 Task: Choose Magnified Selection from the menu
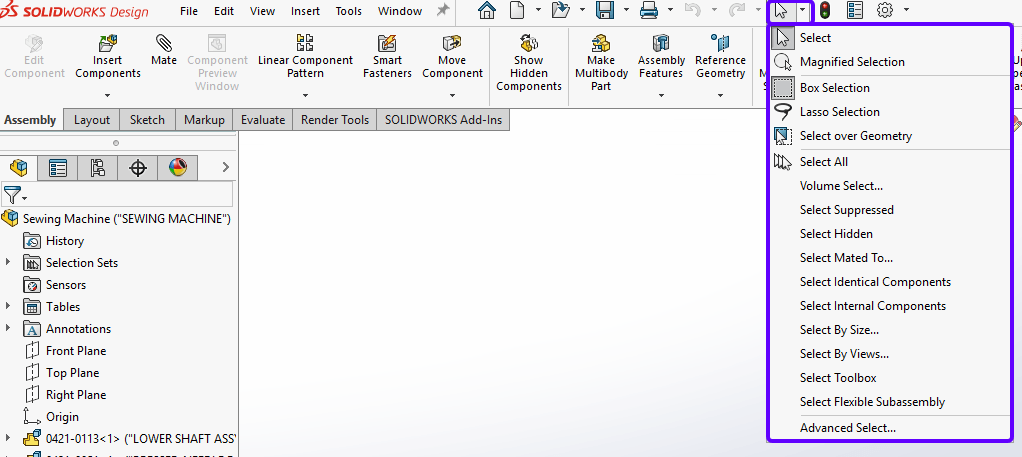click(x=890, y=62)
